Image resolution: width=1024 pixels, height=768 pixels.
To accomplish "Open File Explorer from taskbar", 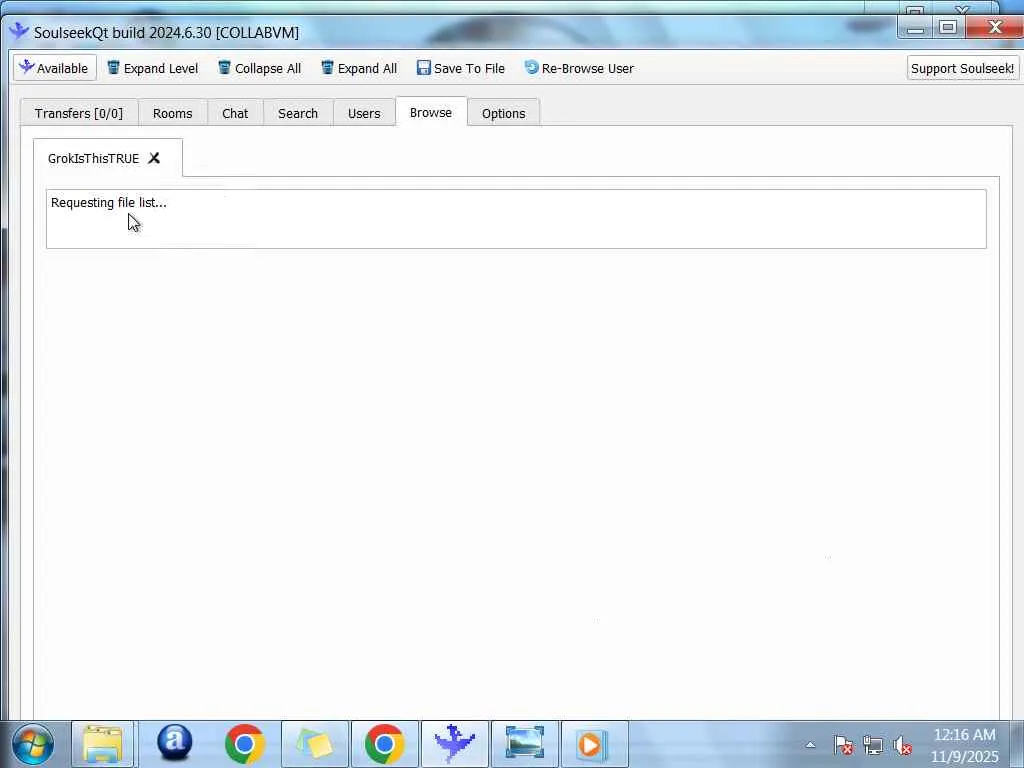I will click(x=103, y=744).
